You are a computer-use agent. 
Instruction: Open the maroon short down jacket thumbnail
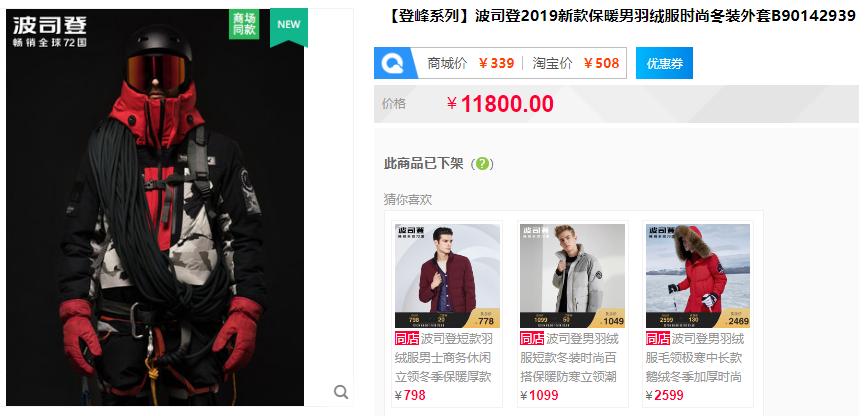click(447, 276)
